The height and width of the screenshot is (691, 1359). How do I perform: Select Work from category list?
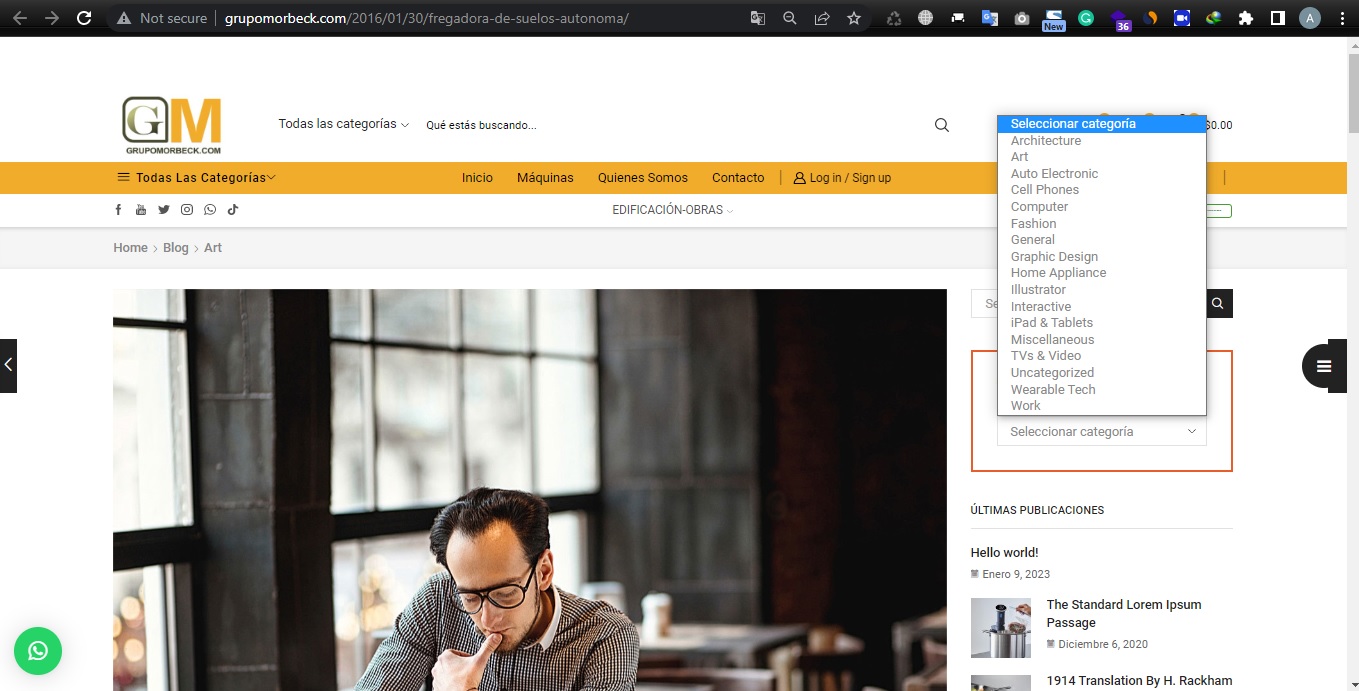[1102, 406]
